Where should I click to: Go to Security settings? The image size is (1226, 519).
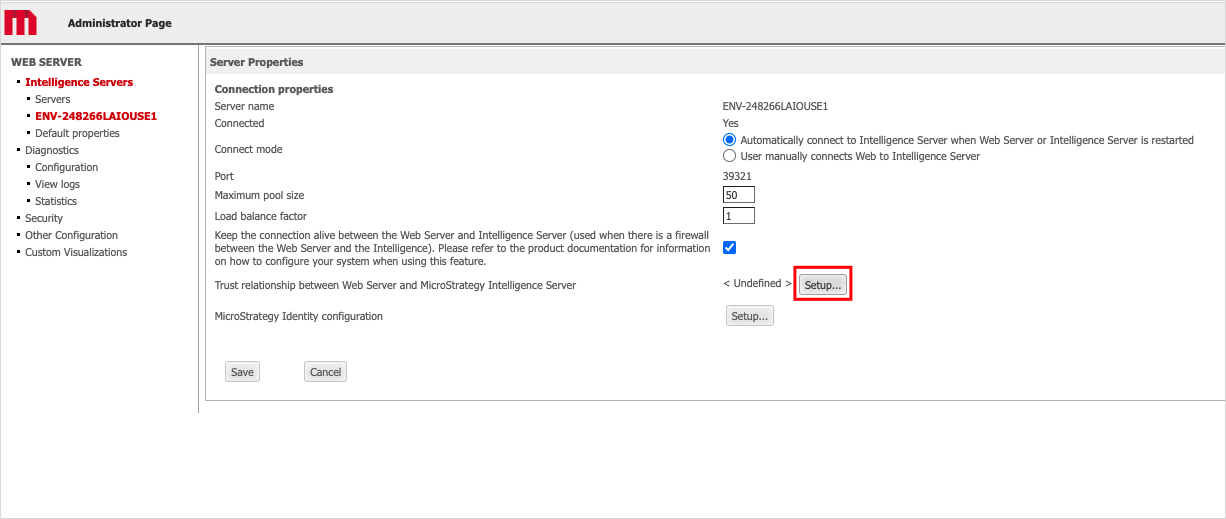tap(44, 218)
